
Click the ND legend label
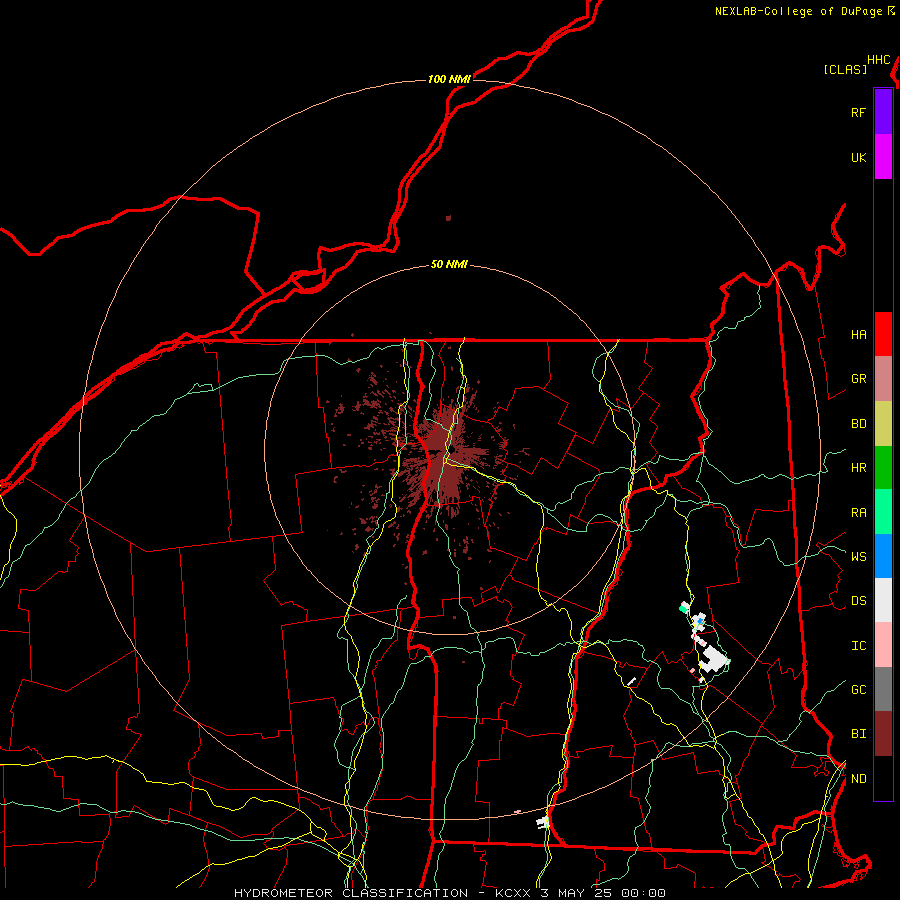click(x=858, y=778)
